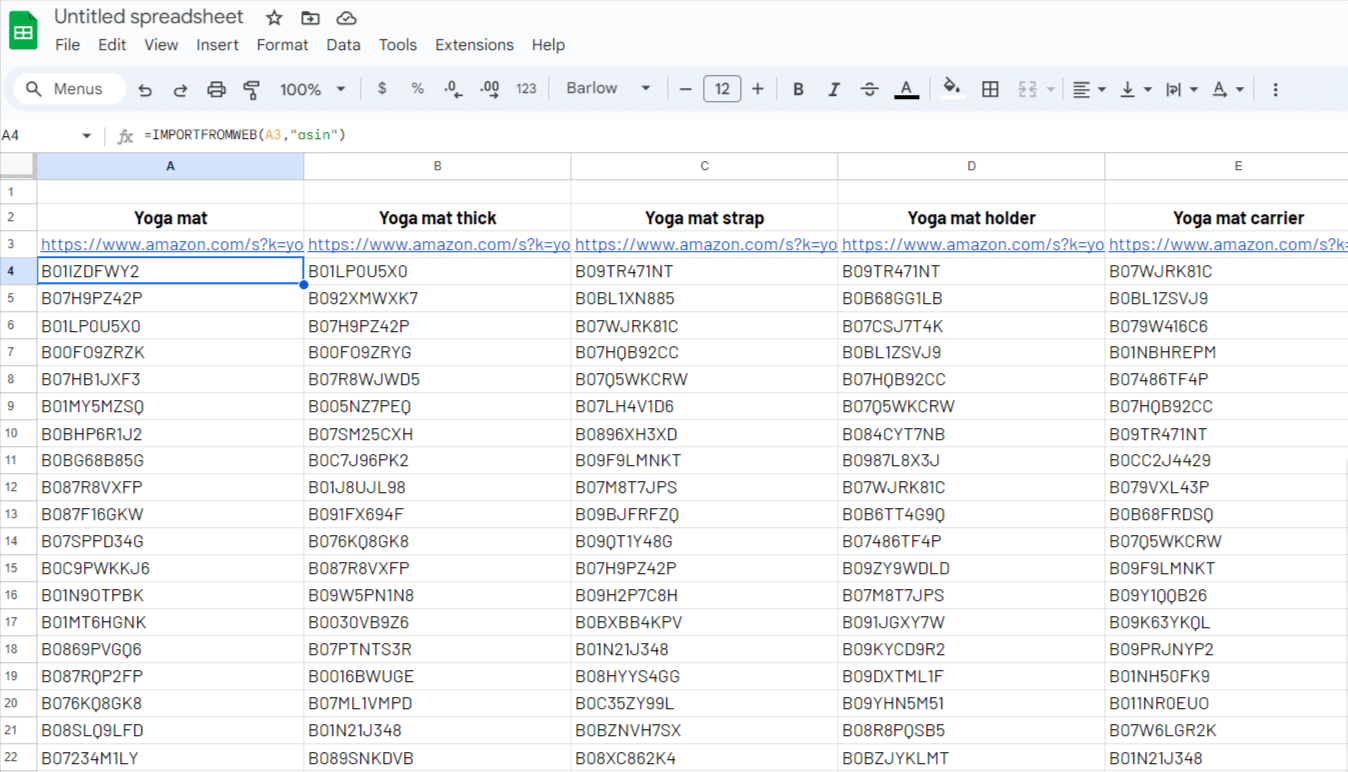Open the zoom 100% dropdown
The width and height of the screenshot is (1348, 772).
point(312,89)
